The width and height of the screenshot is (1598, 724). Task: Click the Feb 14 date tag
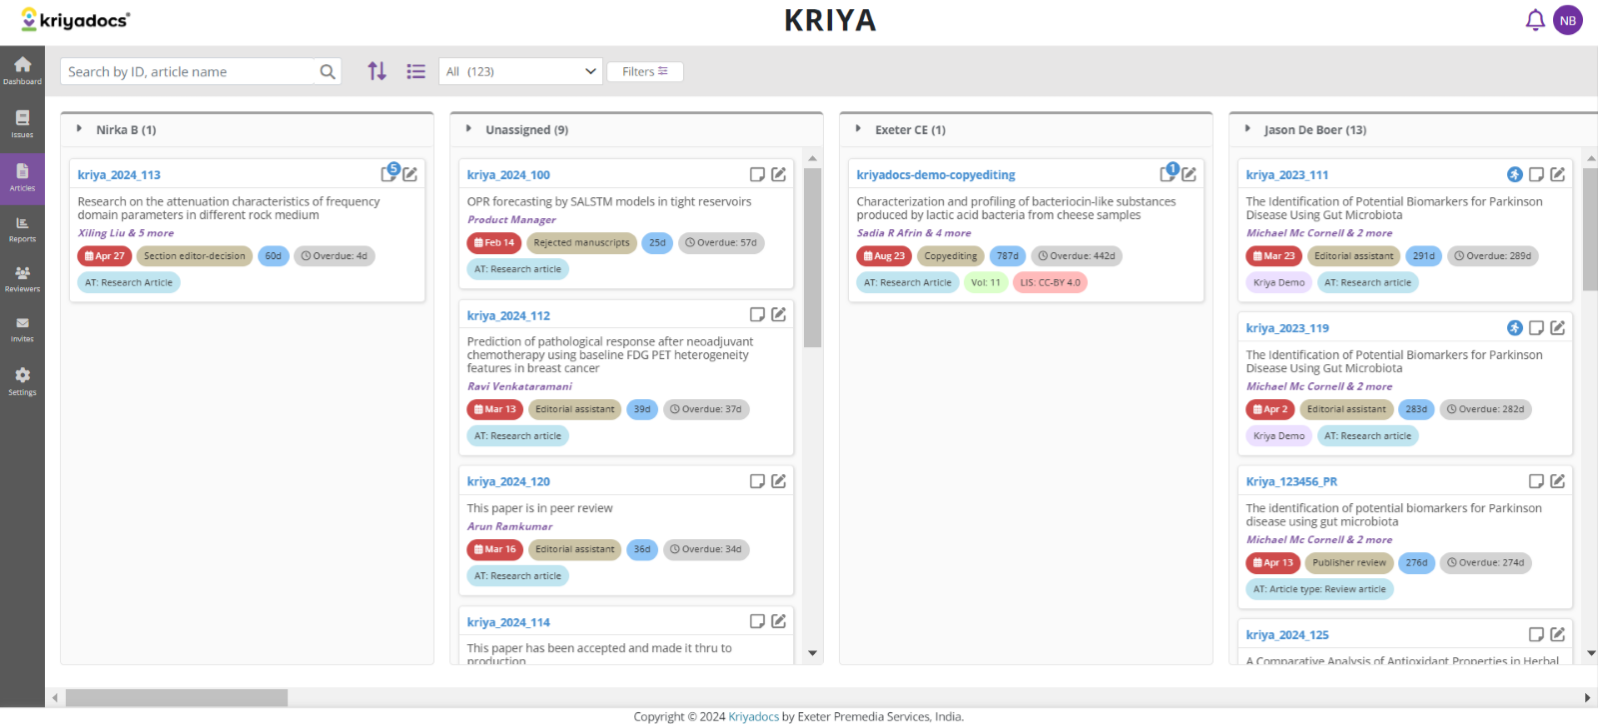point(494,242)
